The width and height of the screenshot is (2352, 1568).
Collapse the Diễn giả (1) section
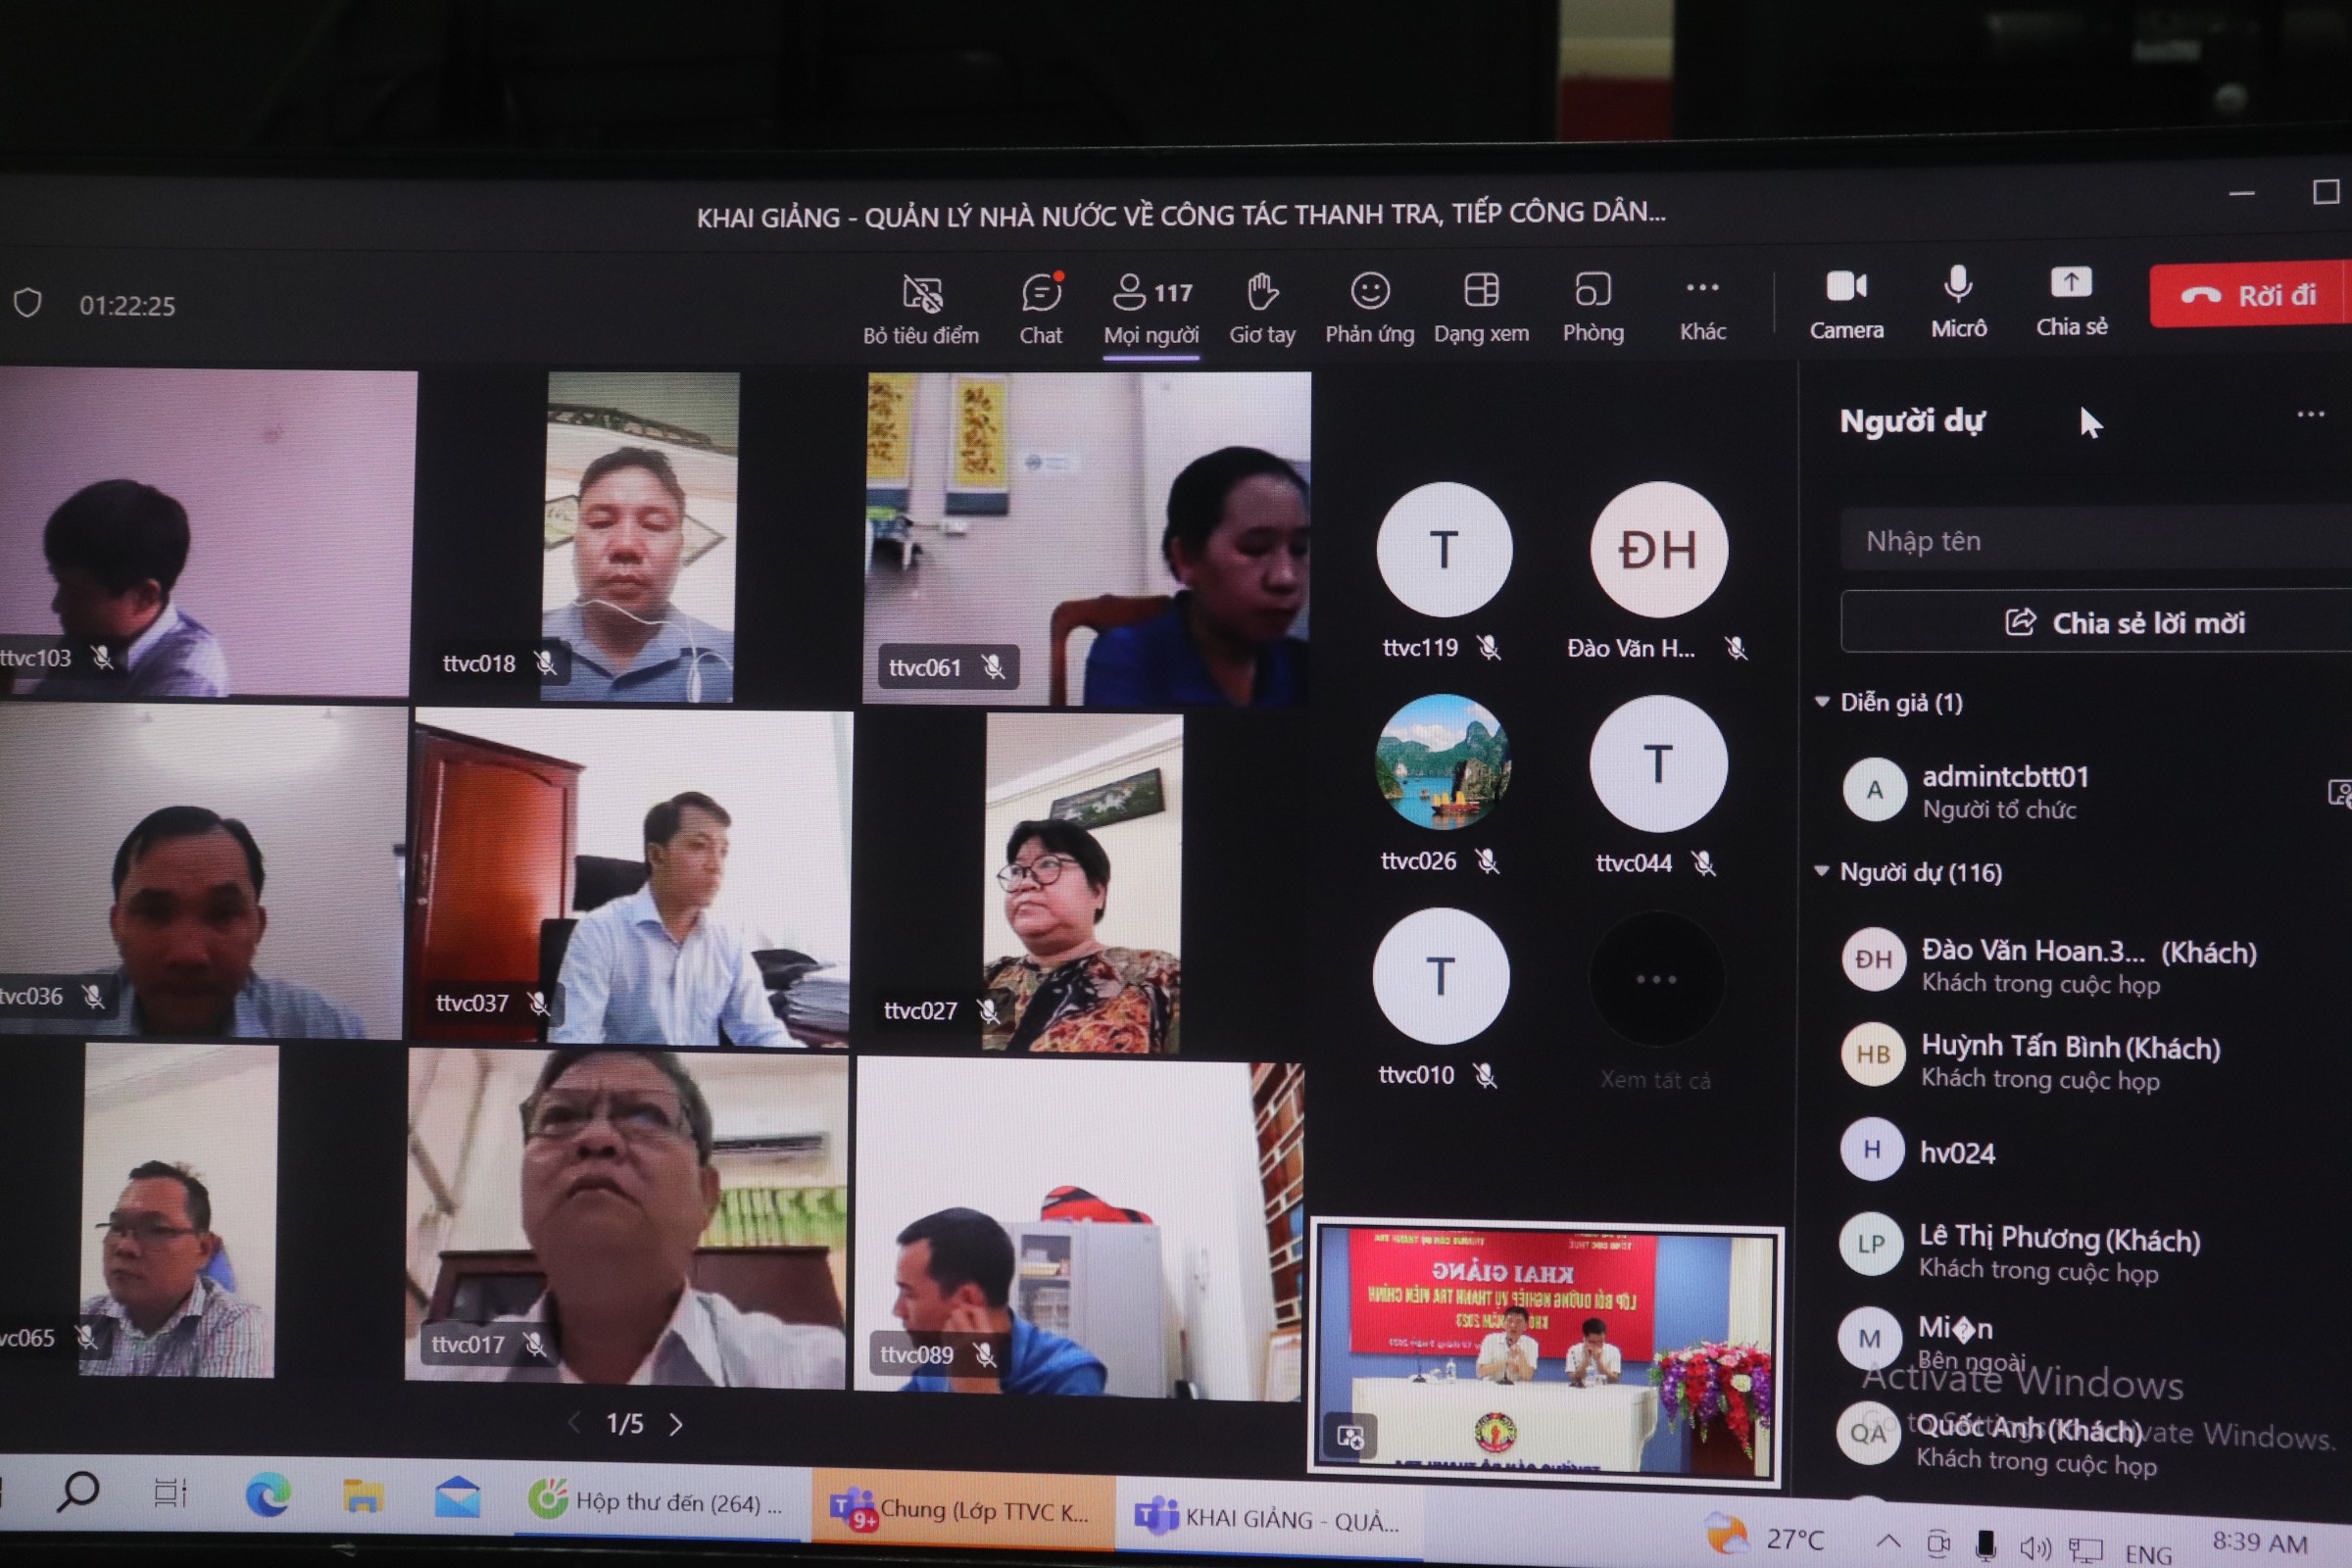[1822, 701]
